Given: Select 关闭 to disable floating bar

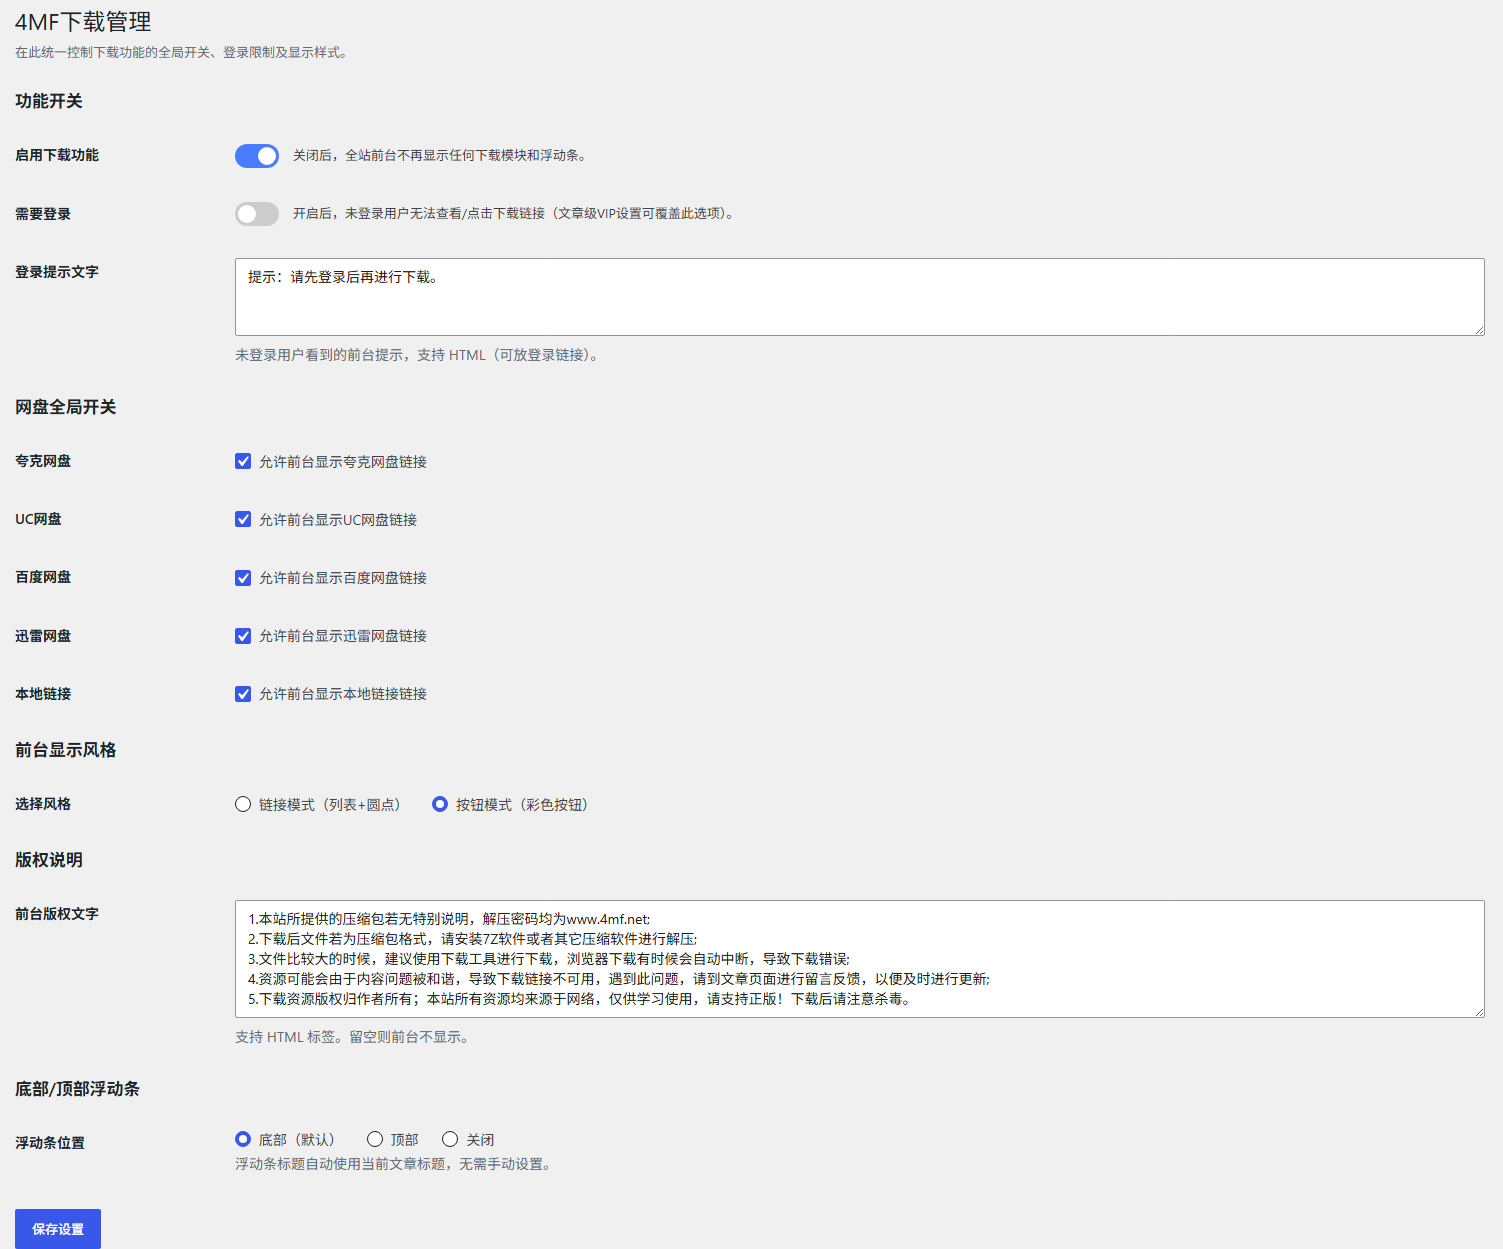Looking at the screenshot, I should pos(450,1139).
